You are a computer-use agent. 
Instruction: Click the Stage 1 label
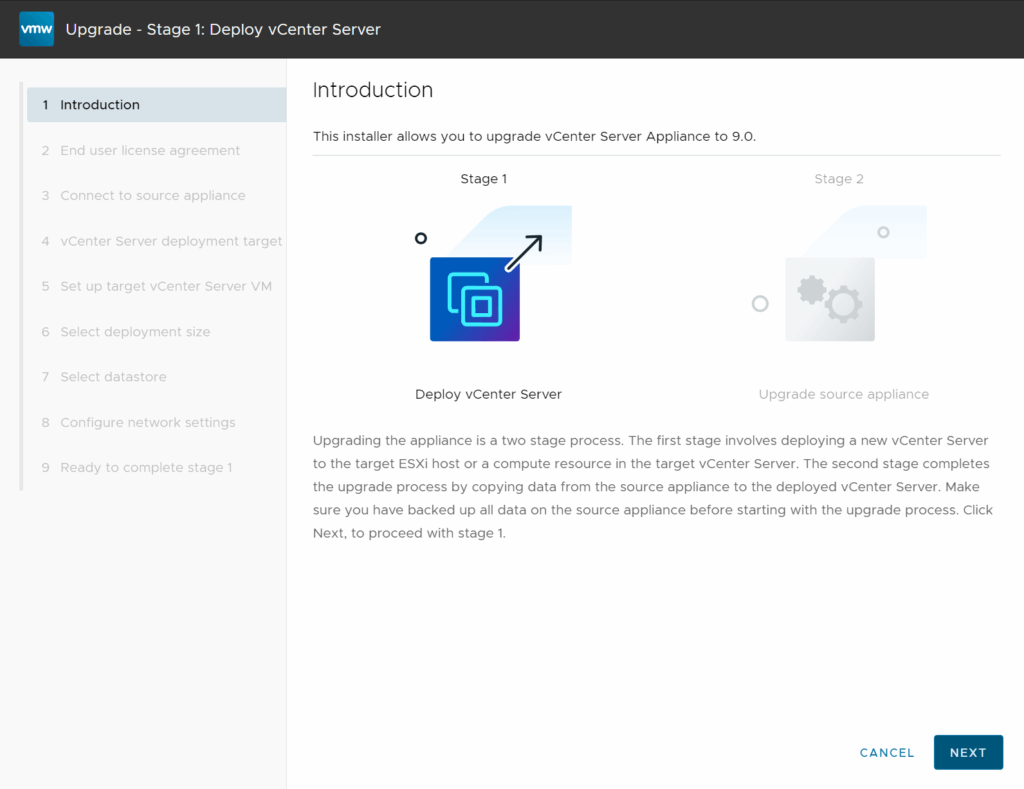pyautogui.click(x=483, y=179)
